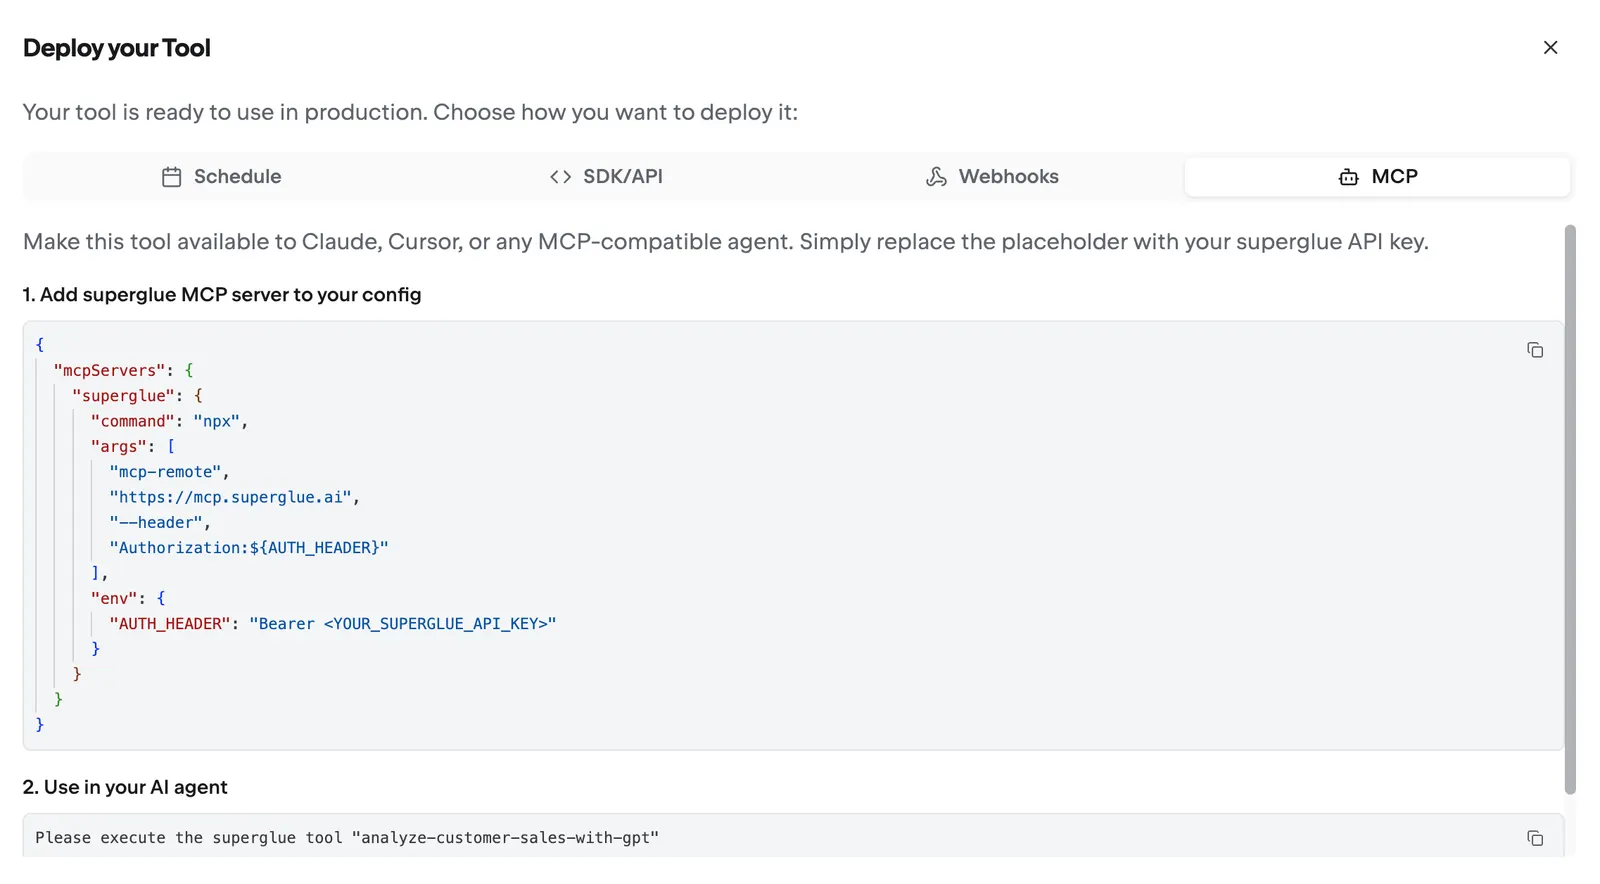Click the "Deploy your Tool" title
This screenshot has width=1600, height=884.
[117, 48]
